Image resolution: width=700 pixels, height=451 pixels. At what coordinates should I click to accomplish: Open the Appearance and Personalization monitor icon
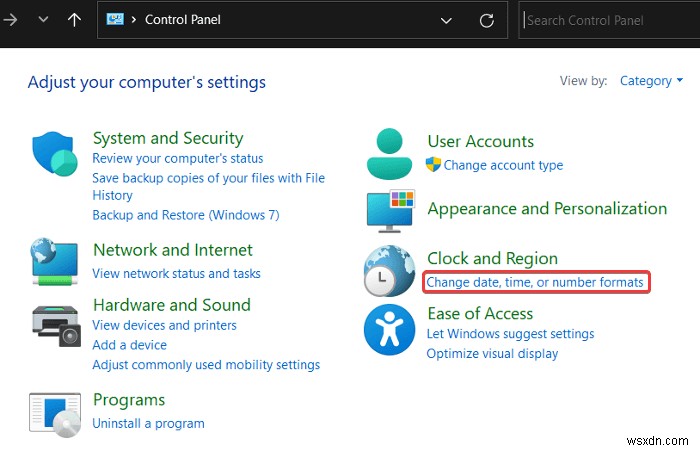click(x=389, y=212)
